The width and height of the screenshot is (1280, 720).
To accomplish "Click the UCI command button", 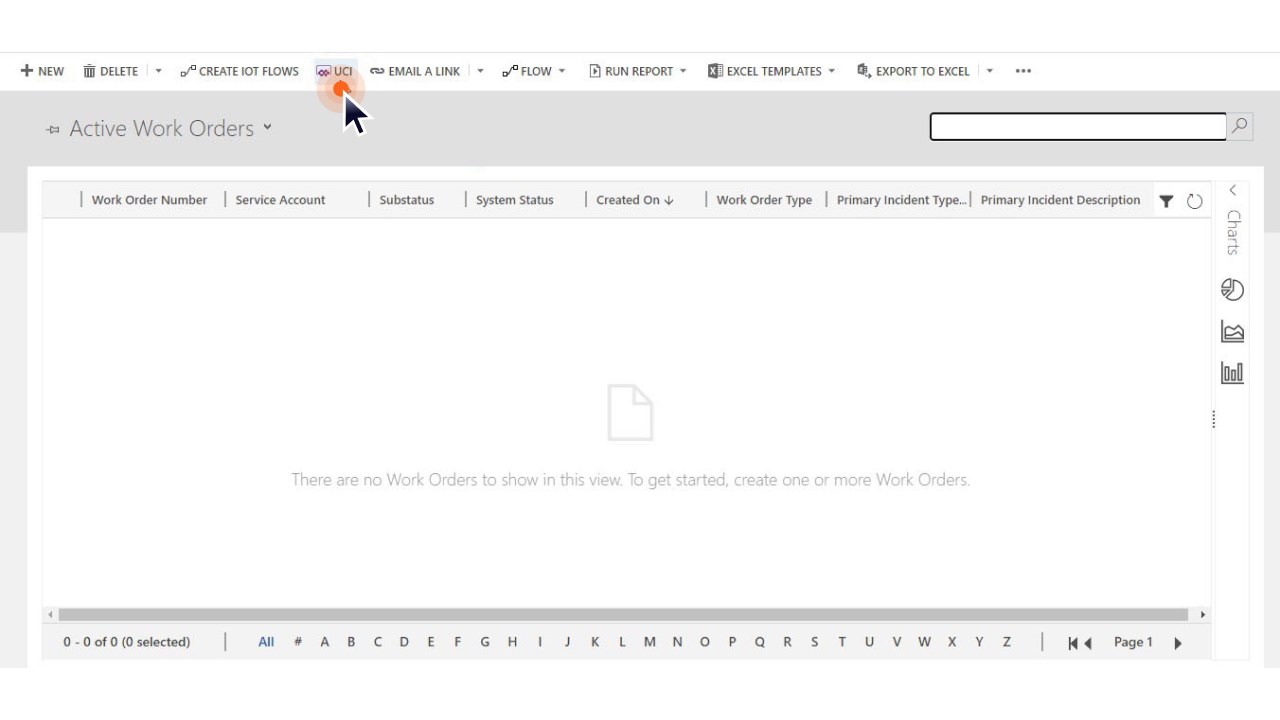I will (x=335, y=71).
